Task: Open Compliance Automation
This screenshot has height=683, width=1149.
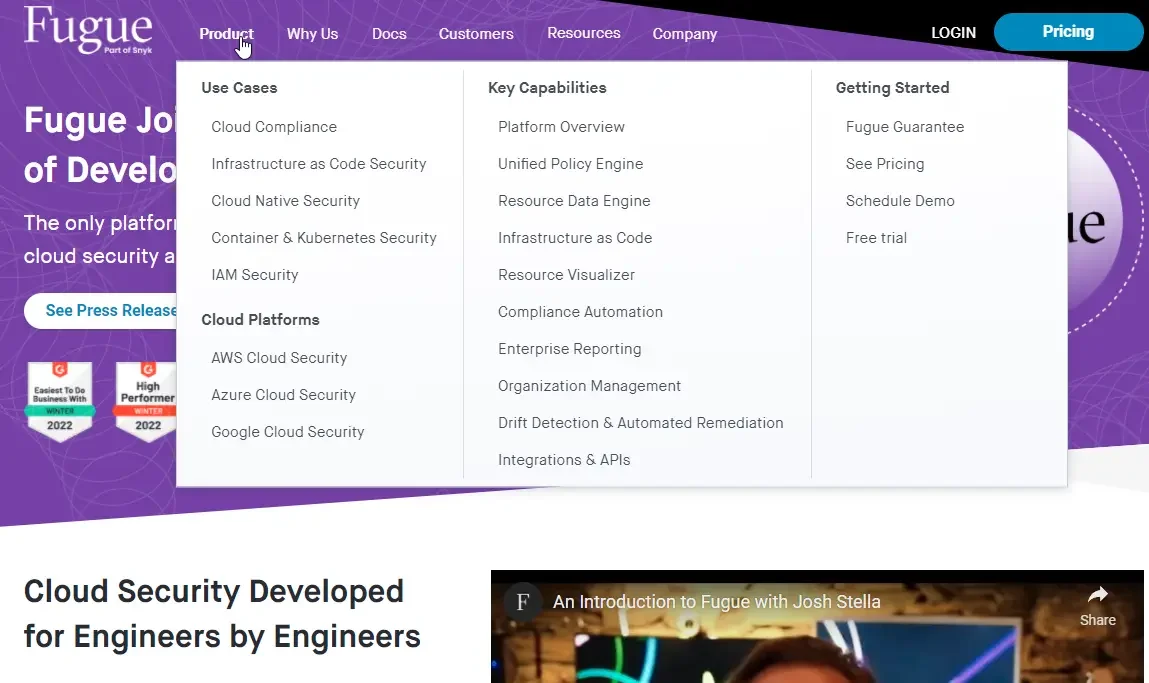Action: (580, 312)
